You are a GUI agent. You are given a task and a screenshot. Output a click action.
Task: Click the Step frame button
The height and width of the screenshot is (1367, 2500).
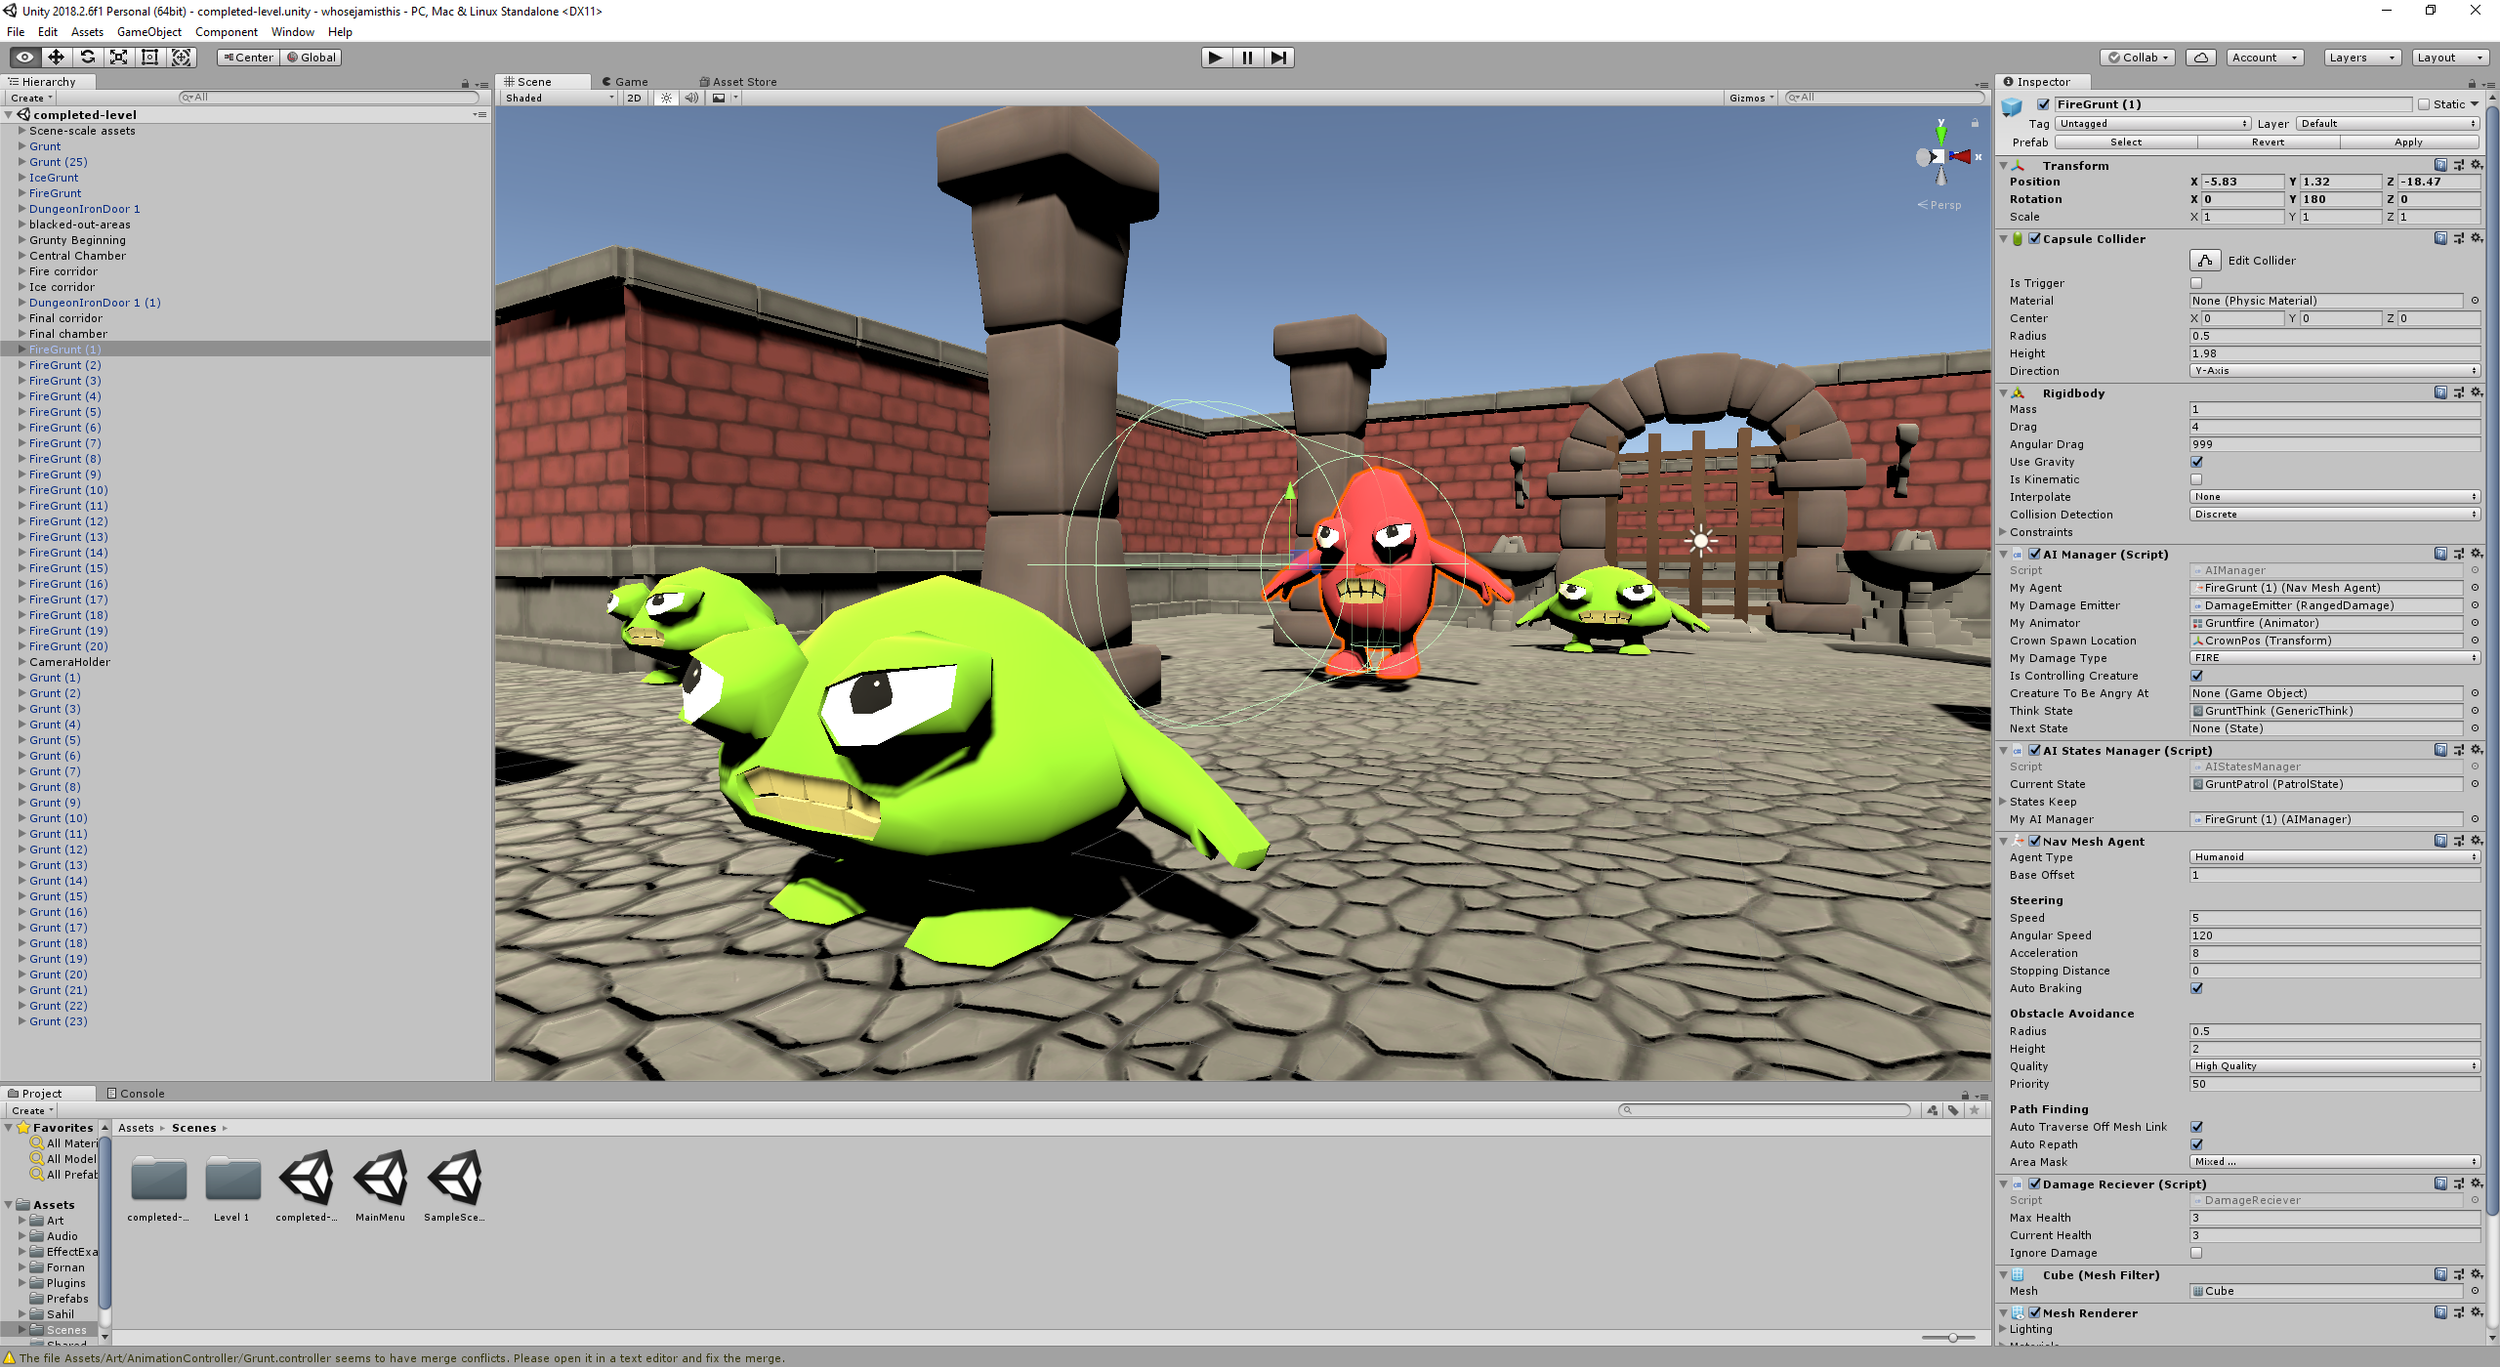pyautogui.click(x=1278, y=57)
